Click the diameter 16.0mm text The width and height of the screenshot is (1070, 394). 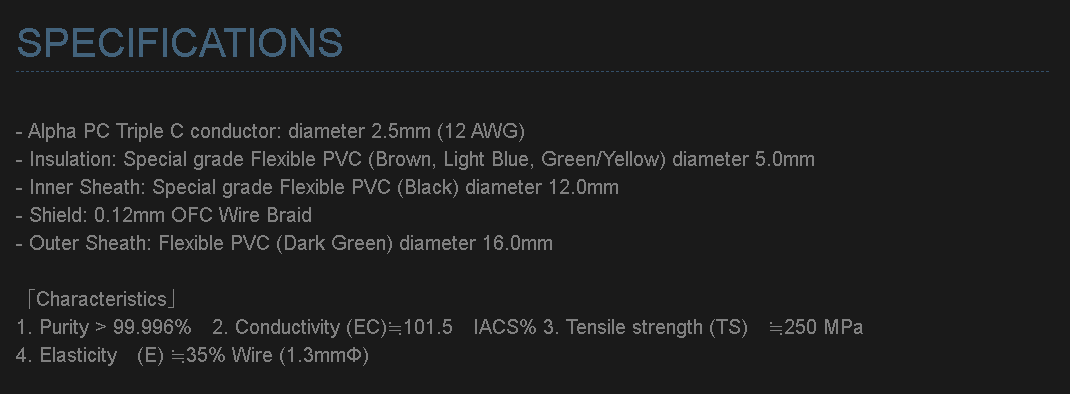click(476, 243)
